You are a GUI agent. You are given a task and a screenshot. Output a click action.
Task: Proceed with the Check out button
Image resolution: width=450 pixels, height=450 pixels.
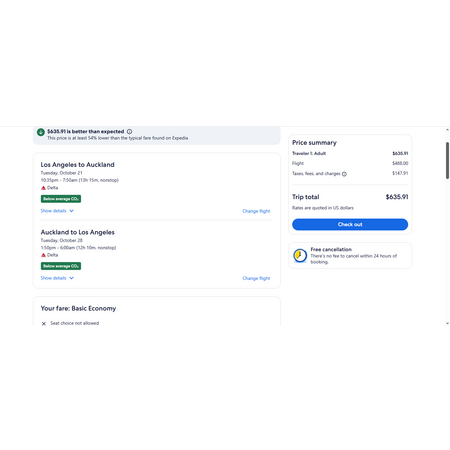click(x=350, y=224)
